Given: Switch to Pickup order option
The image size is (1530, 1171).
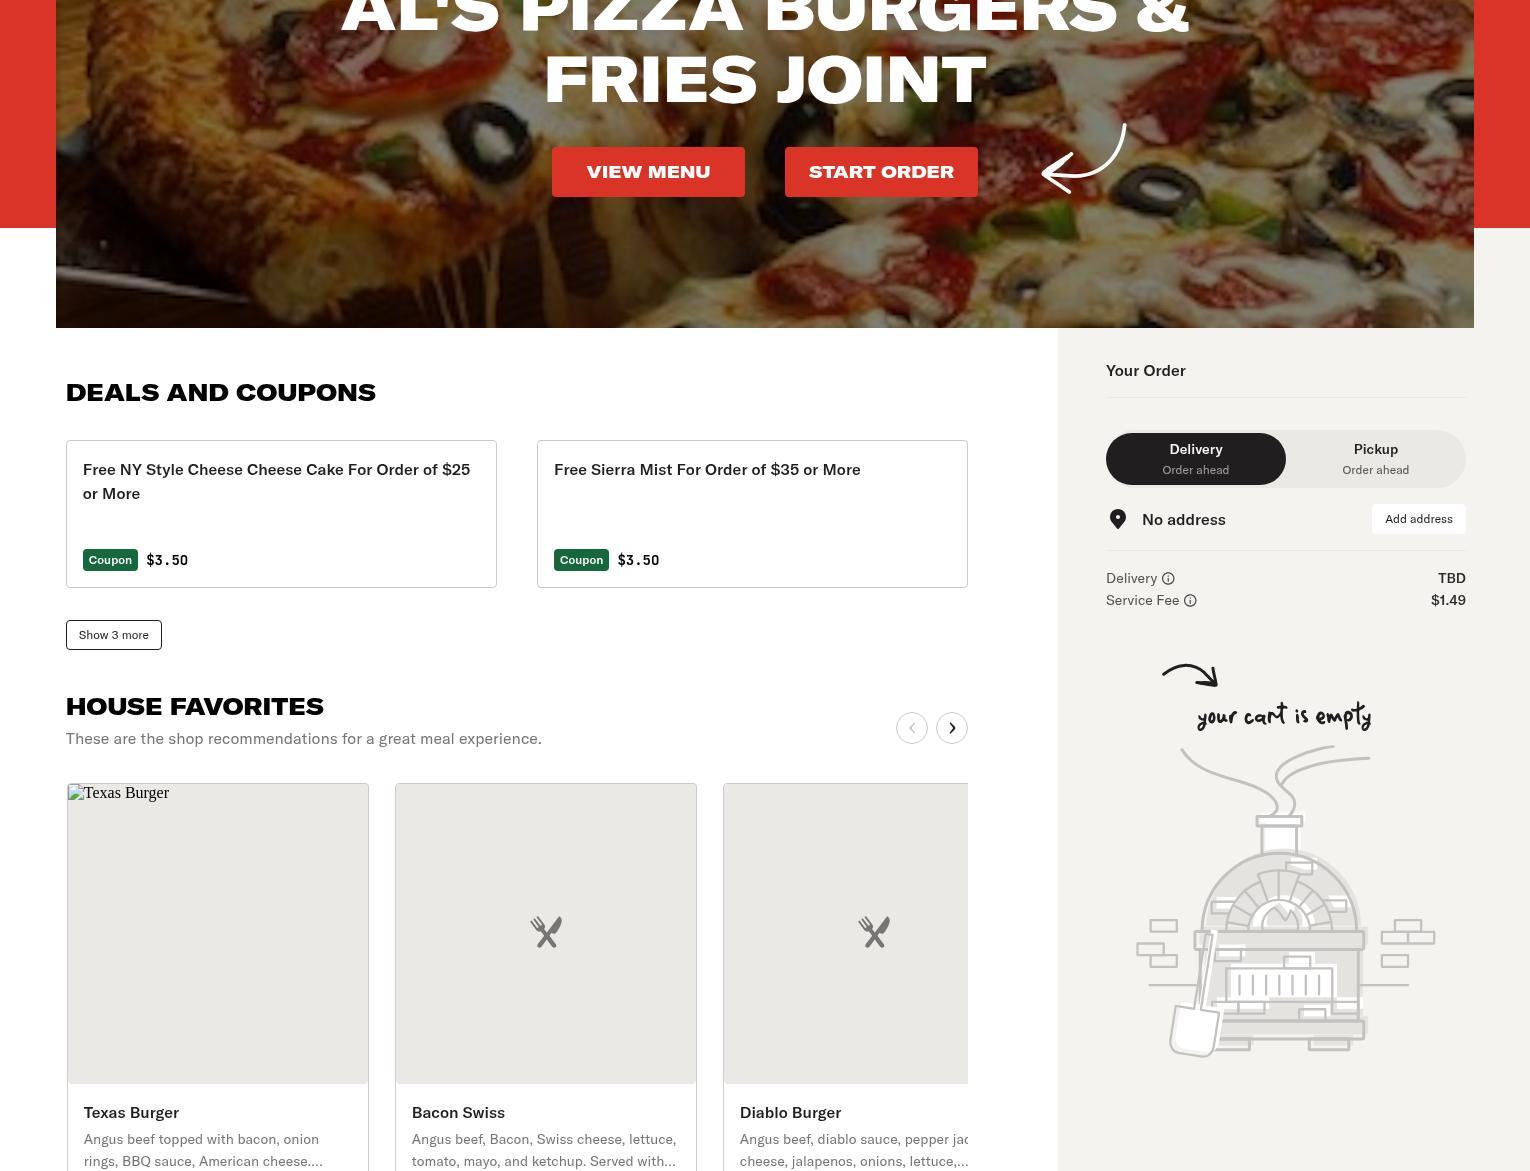Looking at the screenshot, I should 1376,459.
